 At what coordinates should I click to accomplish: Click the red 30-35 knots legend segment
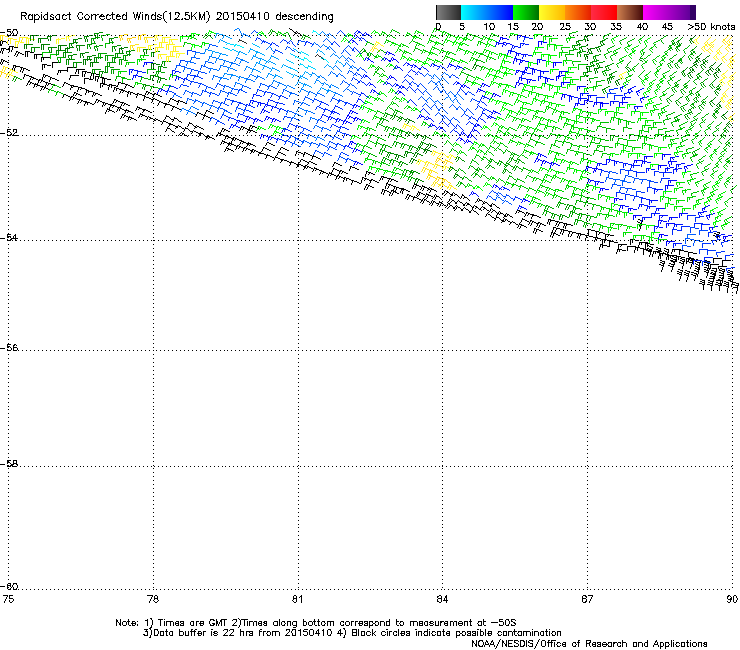604,12
